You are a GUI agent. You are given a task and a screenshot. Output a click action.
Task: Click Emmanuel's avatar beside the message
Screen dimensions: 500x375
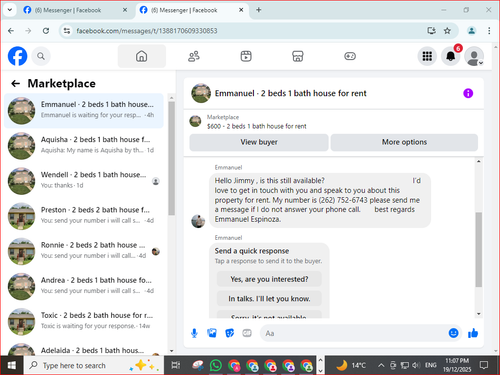point(198,221)
